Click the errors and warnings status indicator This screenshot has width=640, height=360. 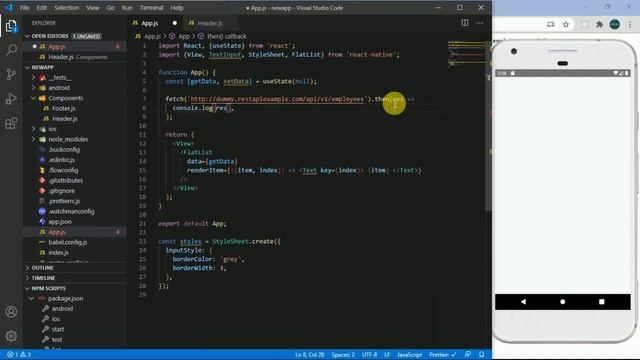tap(19, 355)
